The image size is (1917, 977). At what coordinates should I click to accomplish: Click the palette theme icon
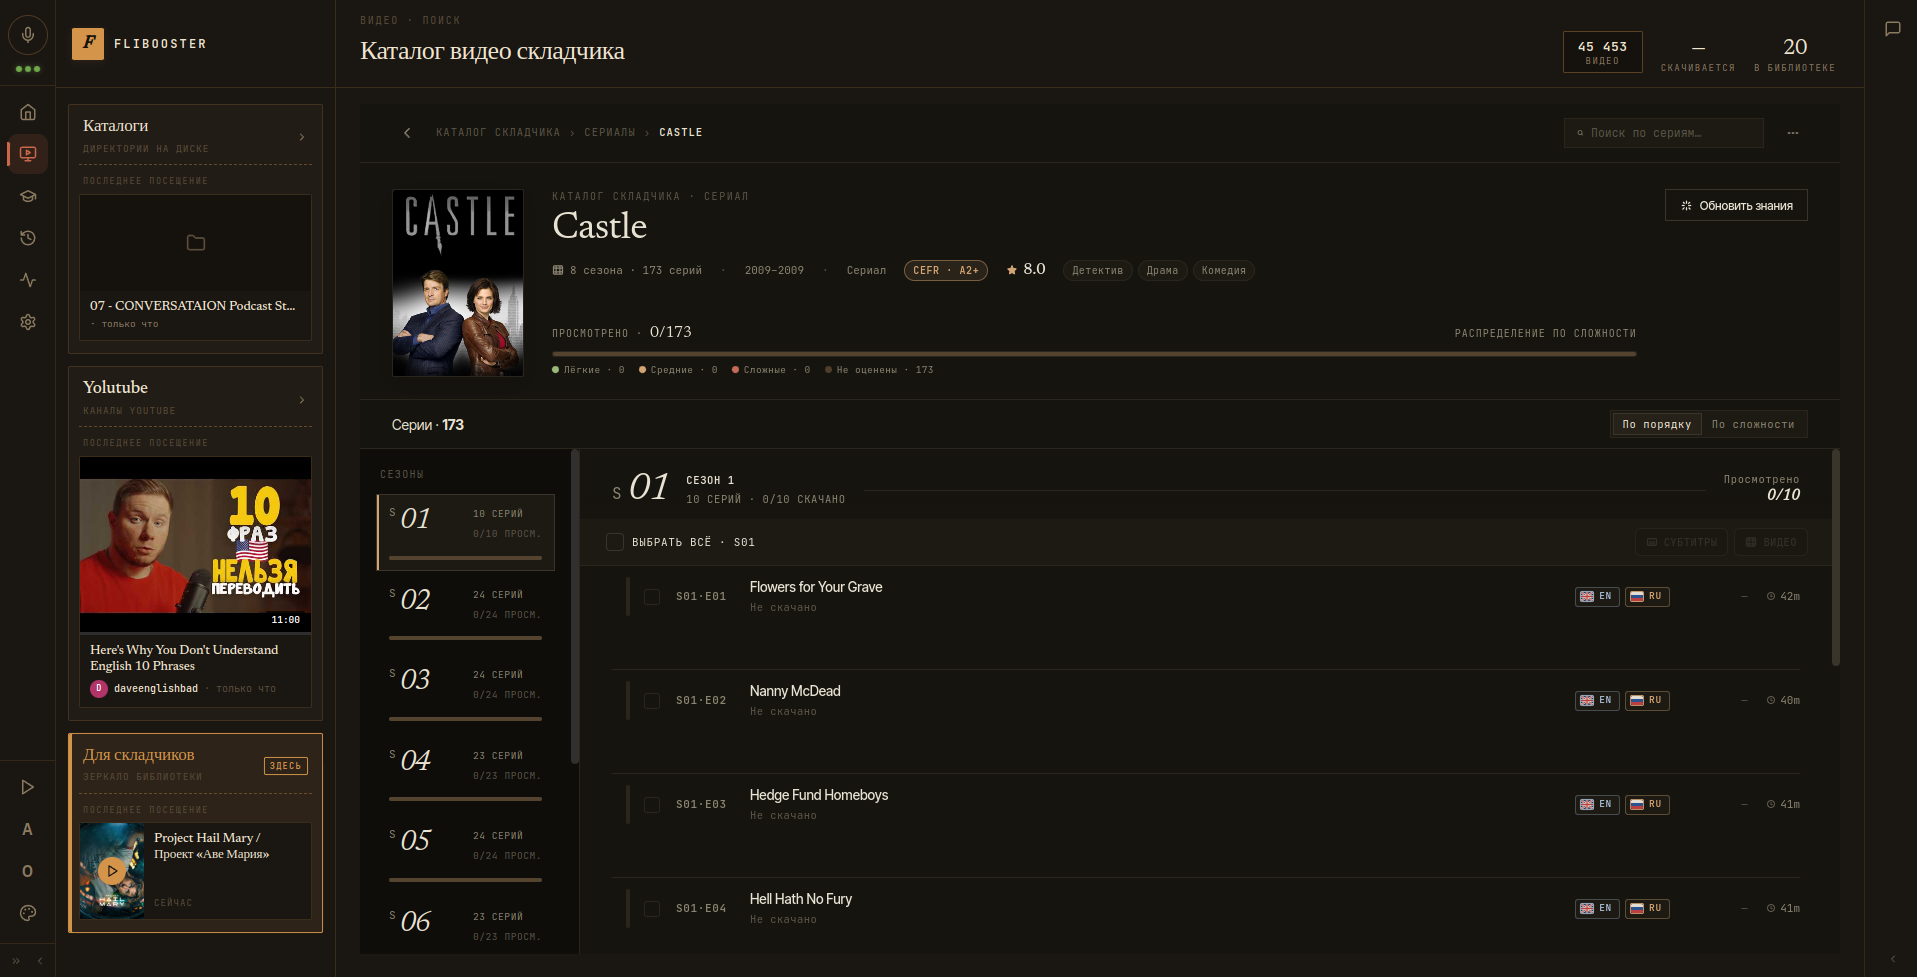click(28, 912)
